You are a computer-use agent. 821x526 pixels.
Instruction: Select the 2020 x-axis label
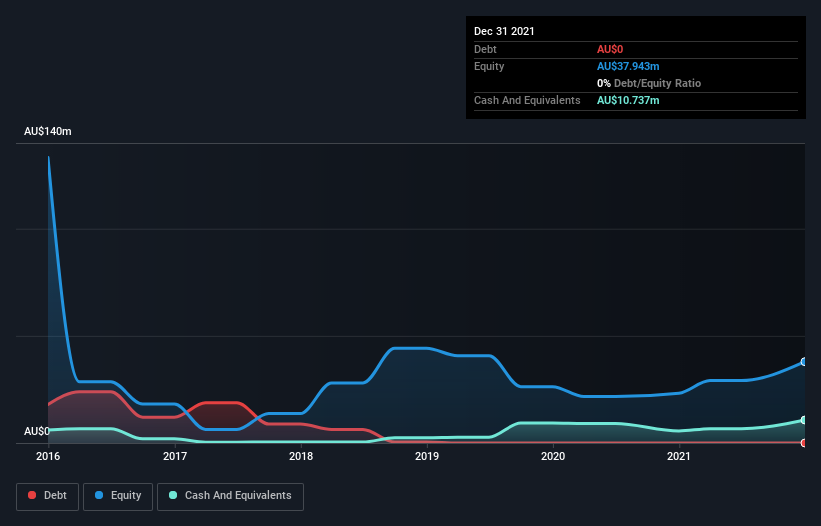pos(553,456)
